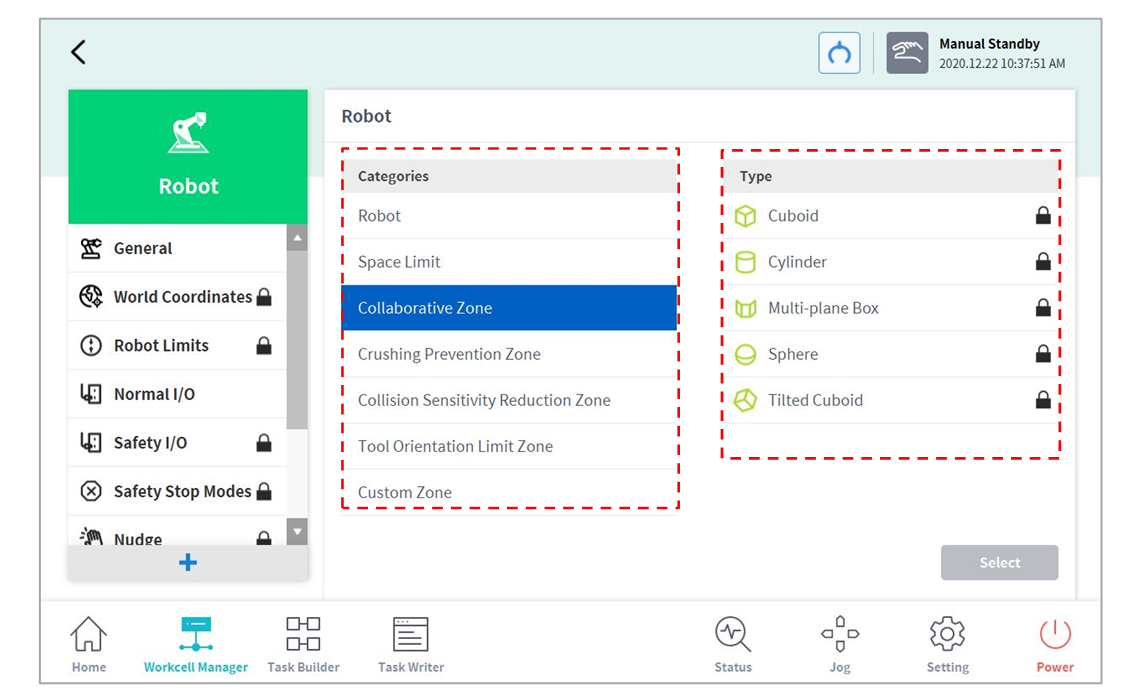
Task: Open the Home screen
Action: [88, 644]
